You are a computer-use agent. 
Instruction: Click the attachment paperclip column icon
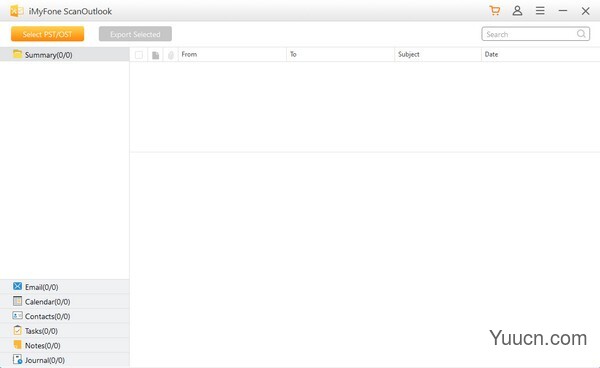pyautogui.click(x=171, y=55)
